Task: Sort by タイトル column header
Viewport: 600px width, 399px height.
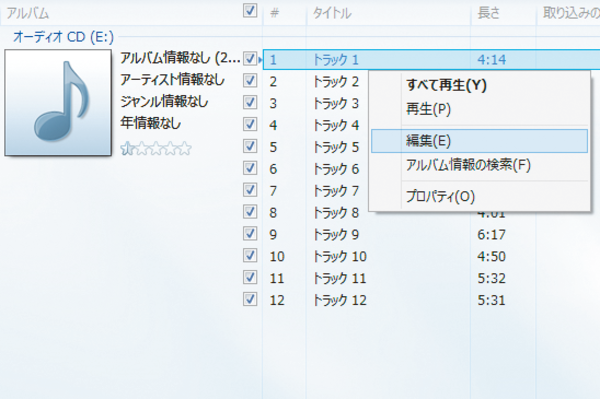Action: pos(332,13)
